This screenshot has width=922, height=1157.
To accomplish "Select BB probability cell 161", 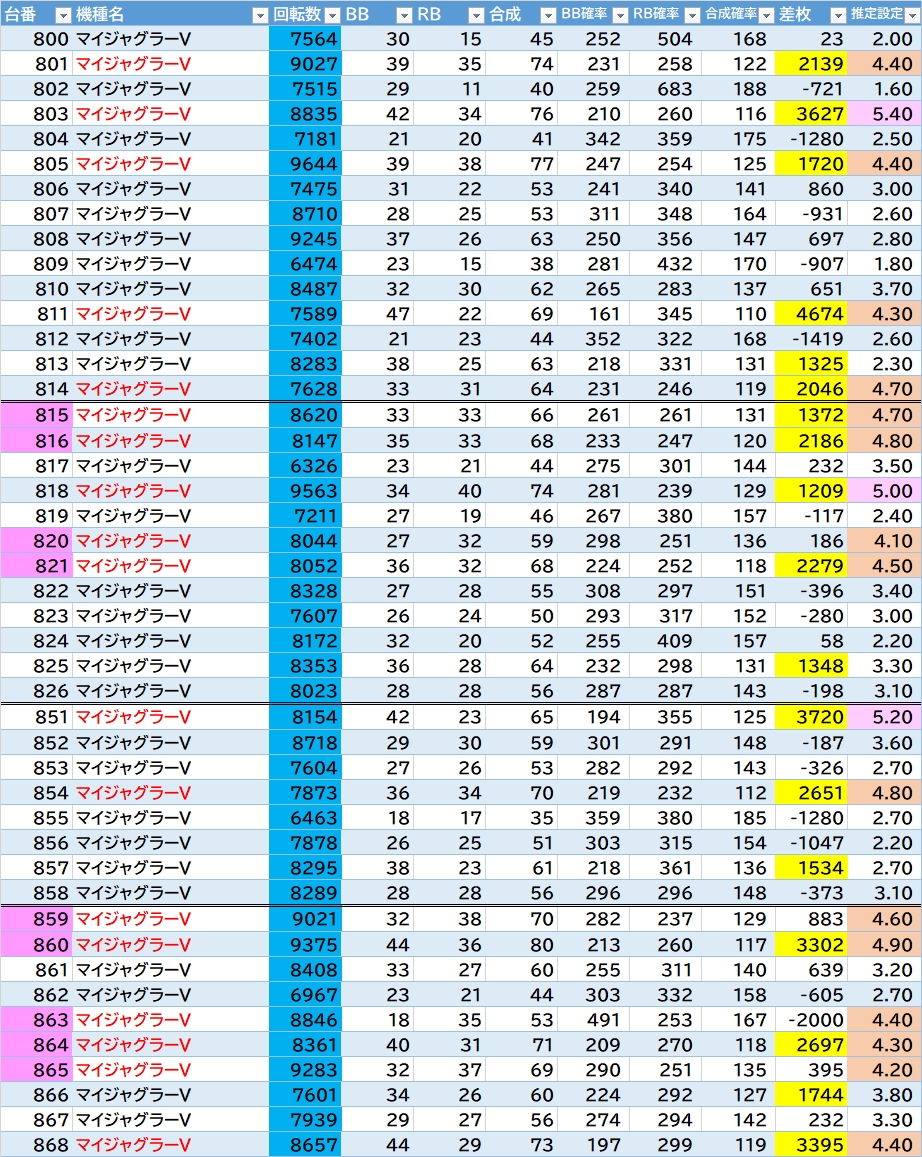I will 594,314.
